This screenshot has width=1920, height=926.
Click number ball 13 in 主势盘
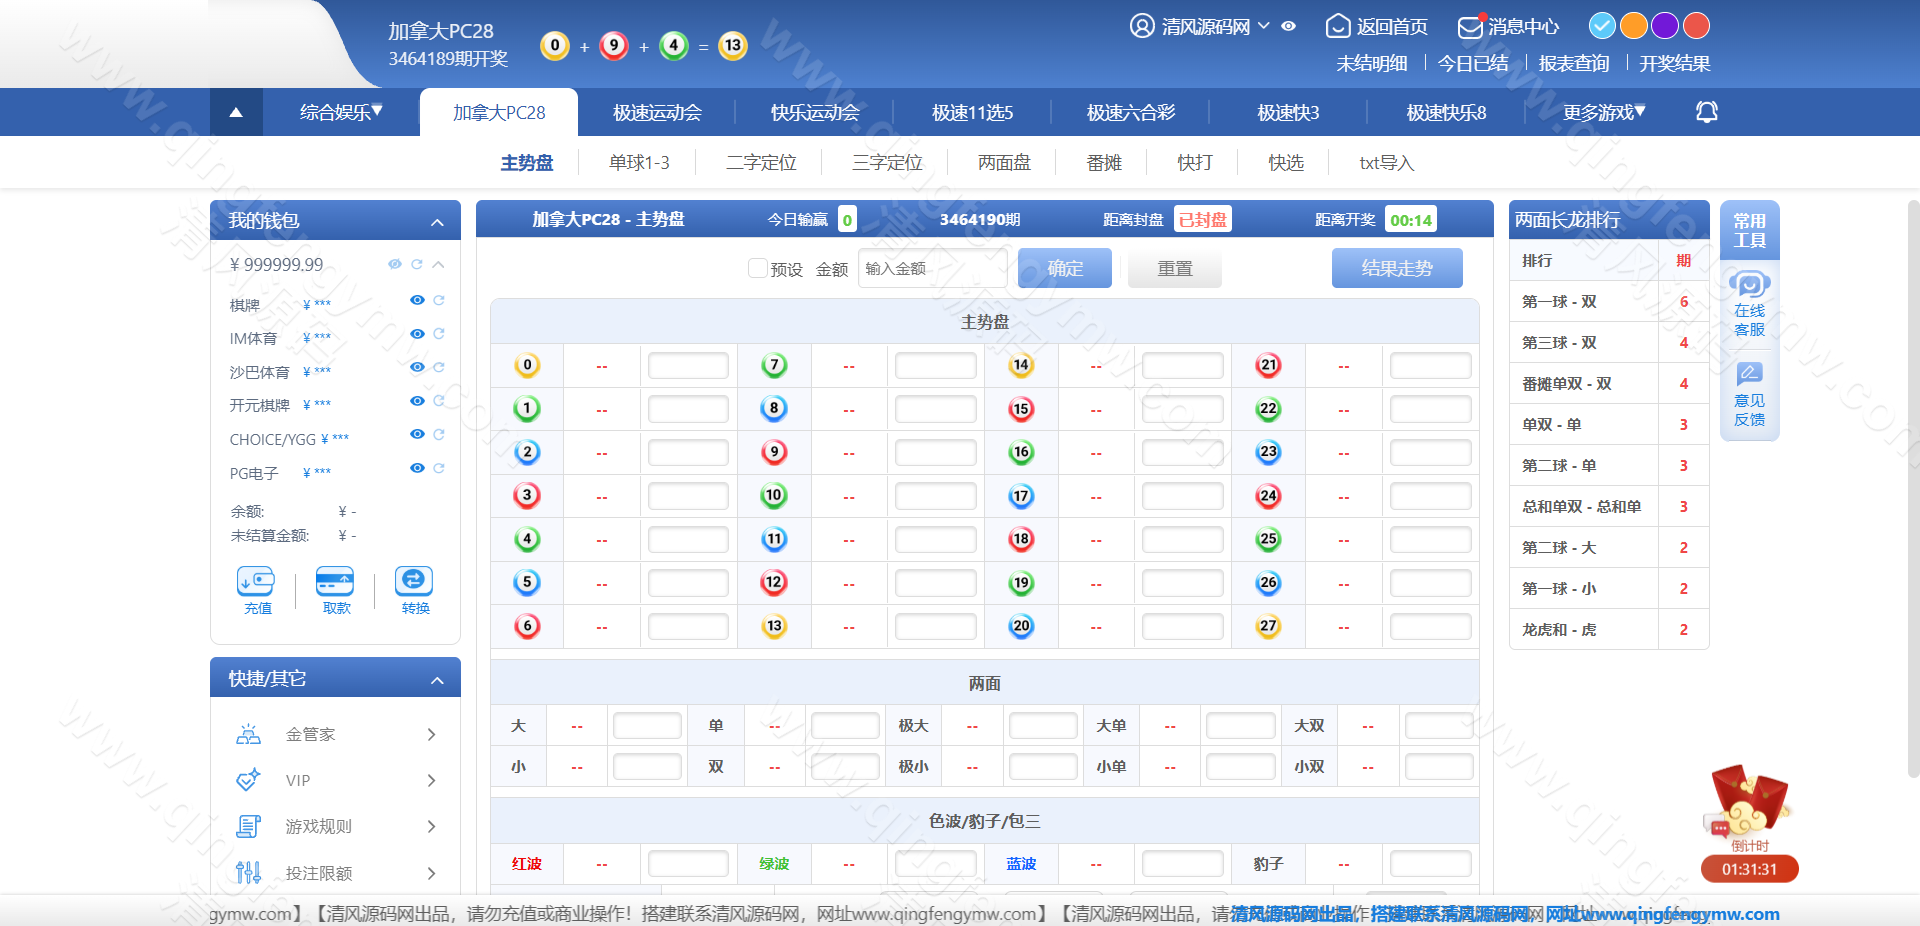click(774, 626)
